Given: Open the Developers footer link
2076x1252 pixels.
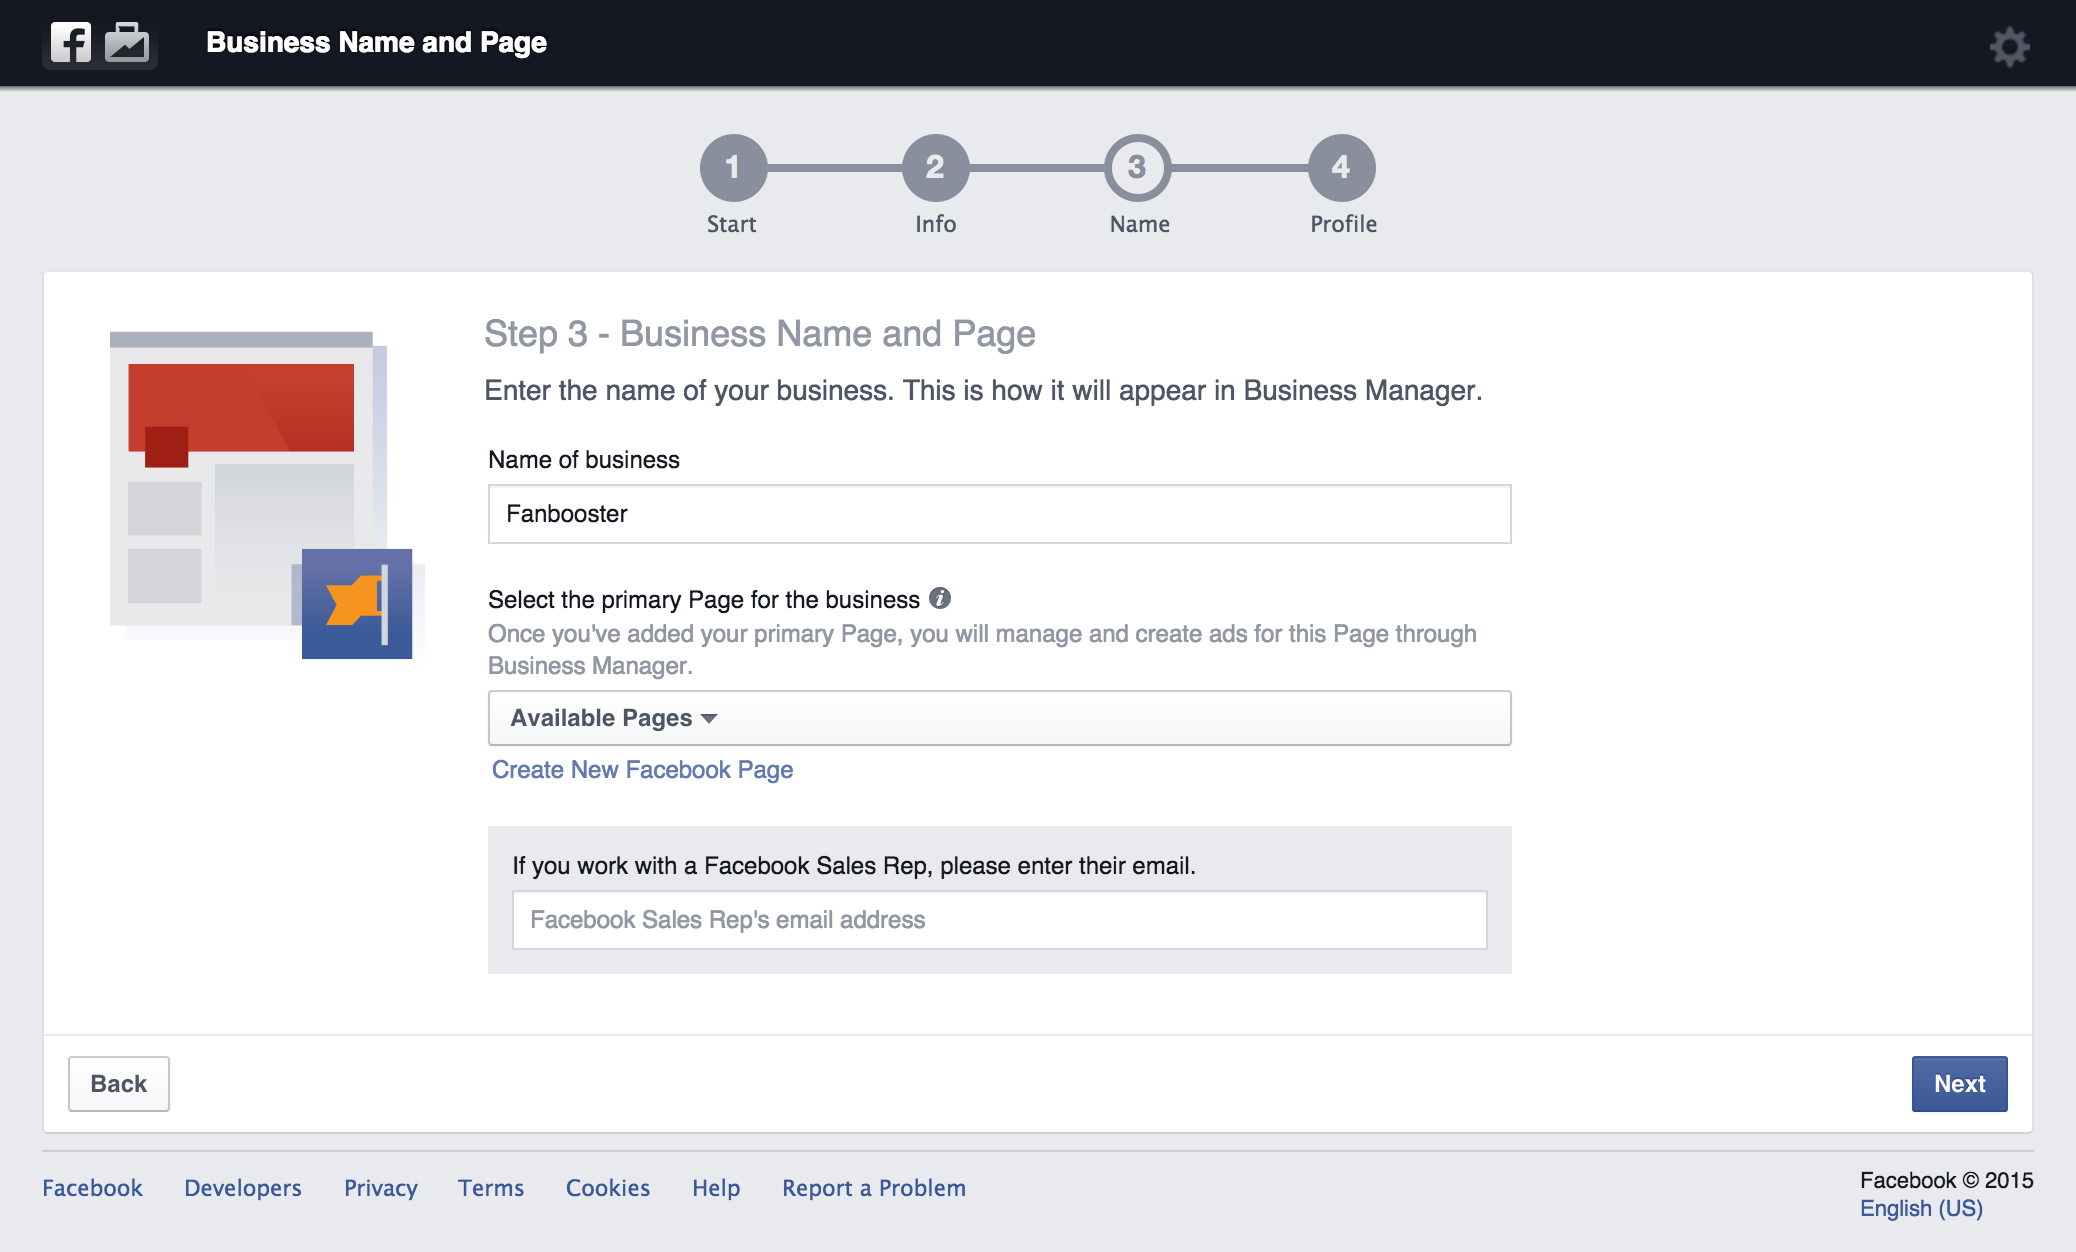Looking at the screenshot, I should click(243, 1188).
